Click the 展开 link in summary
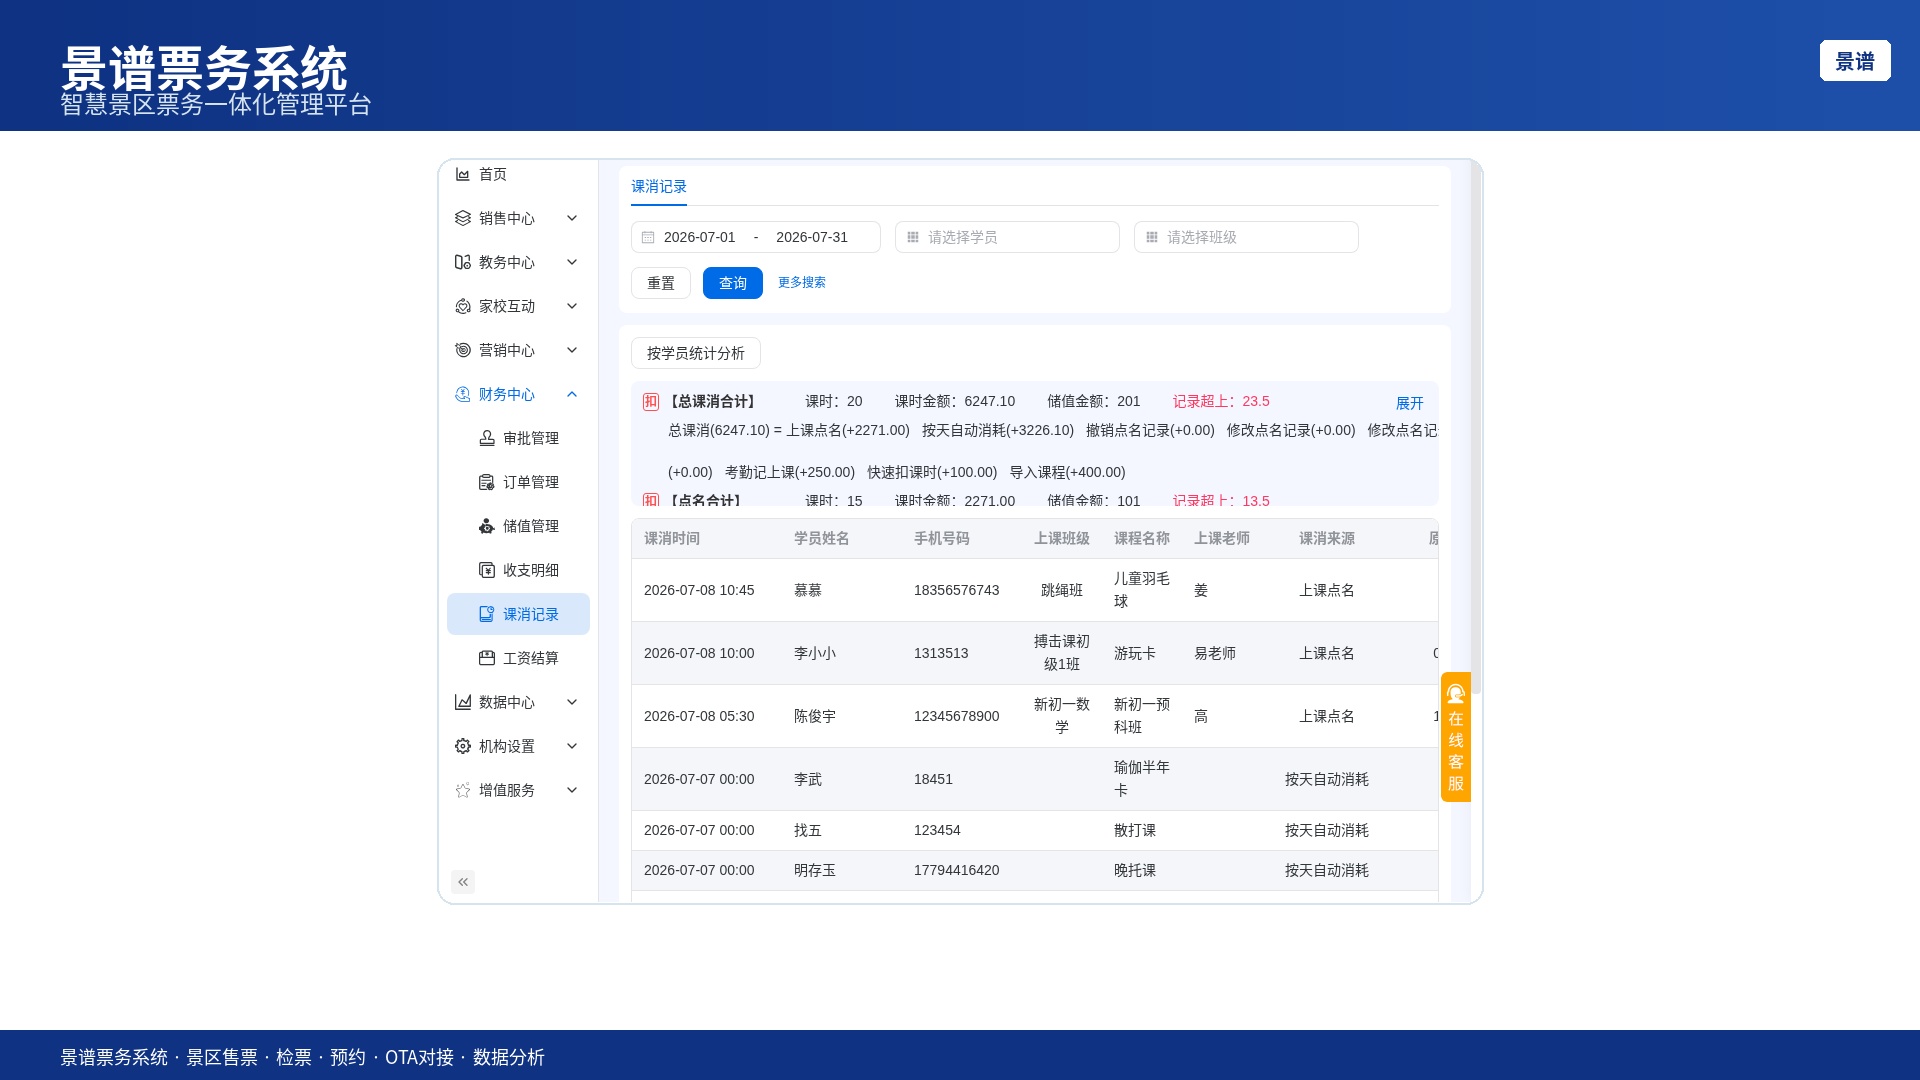 tap(1410, 403)
